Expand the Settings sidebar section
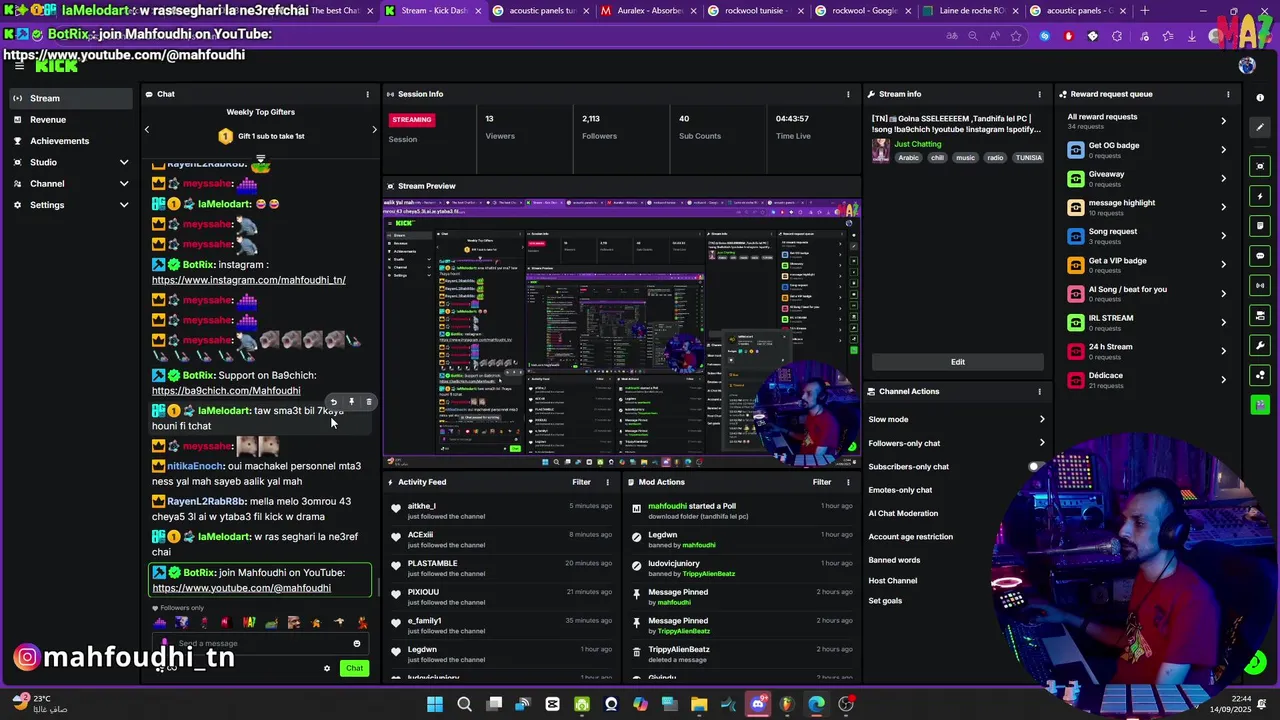This screenshot has width=1280, height=720. (124, 205)
